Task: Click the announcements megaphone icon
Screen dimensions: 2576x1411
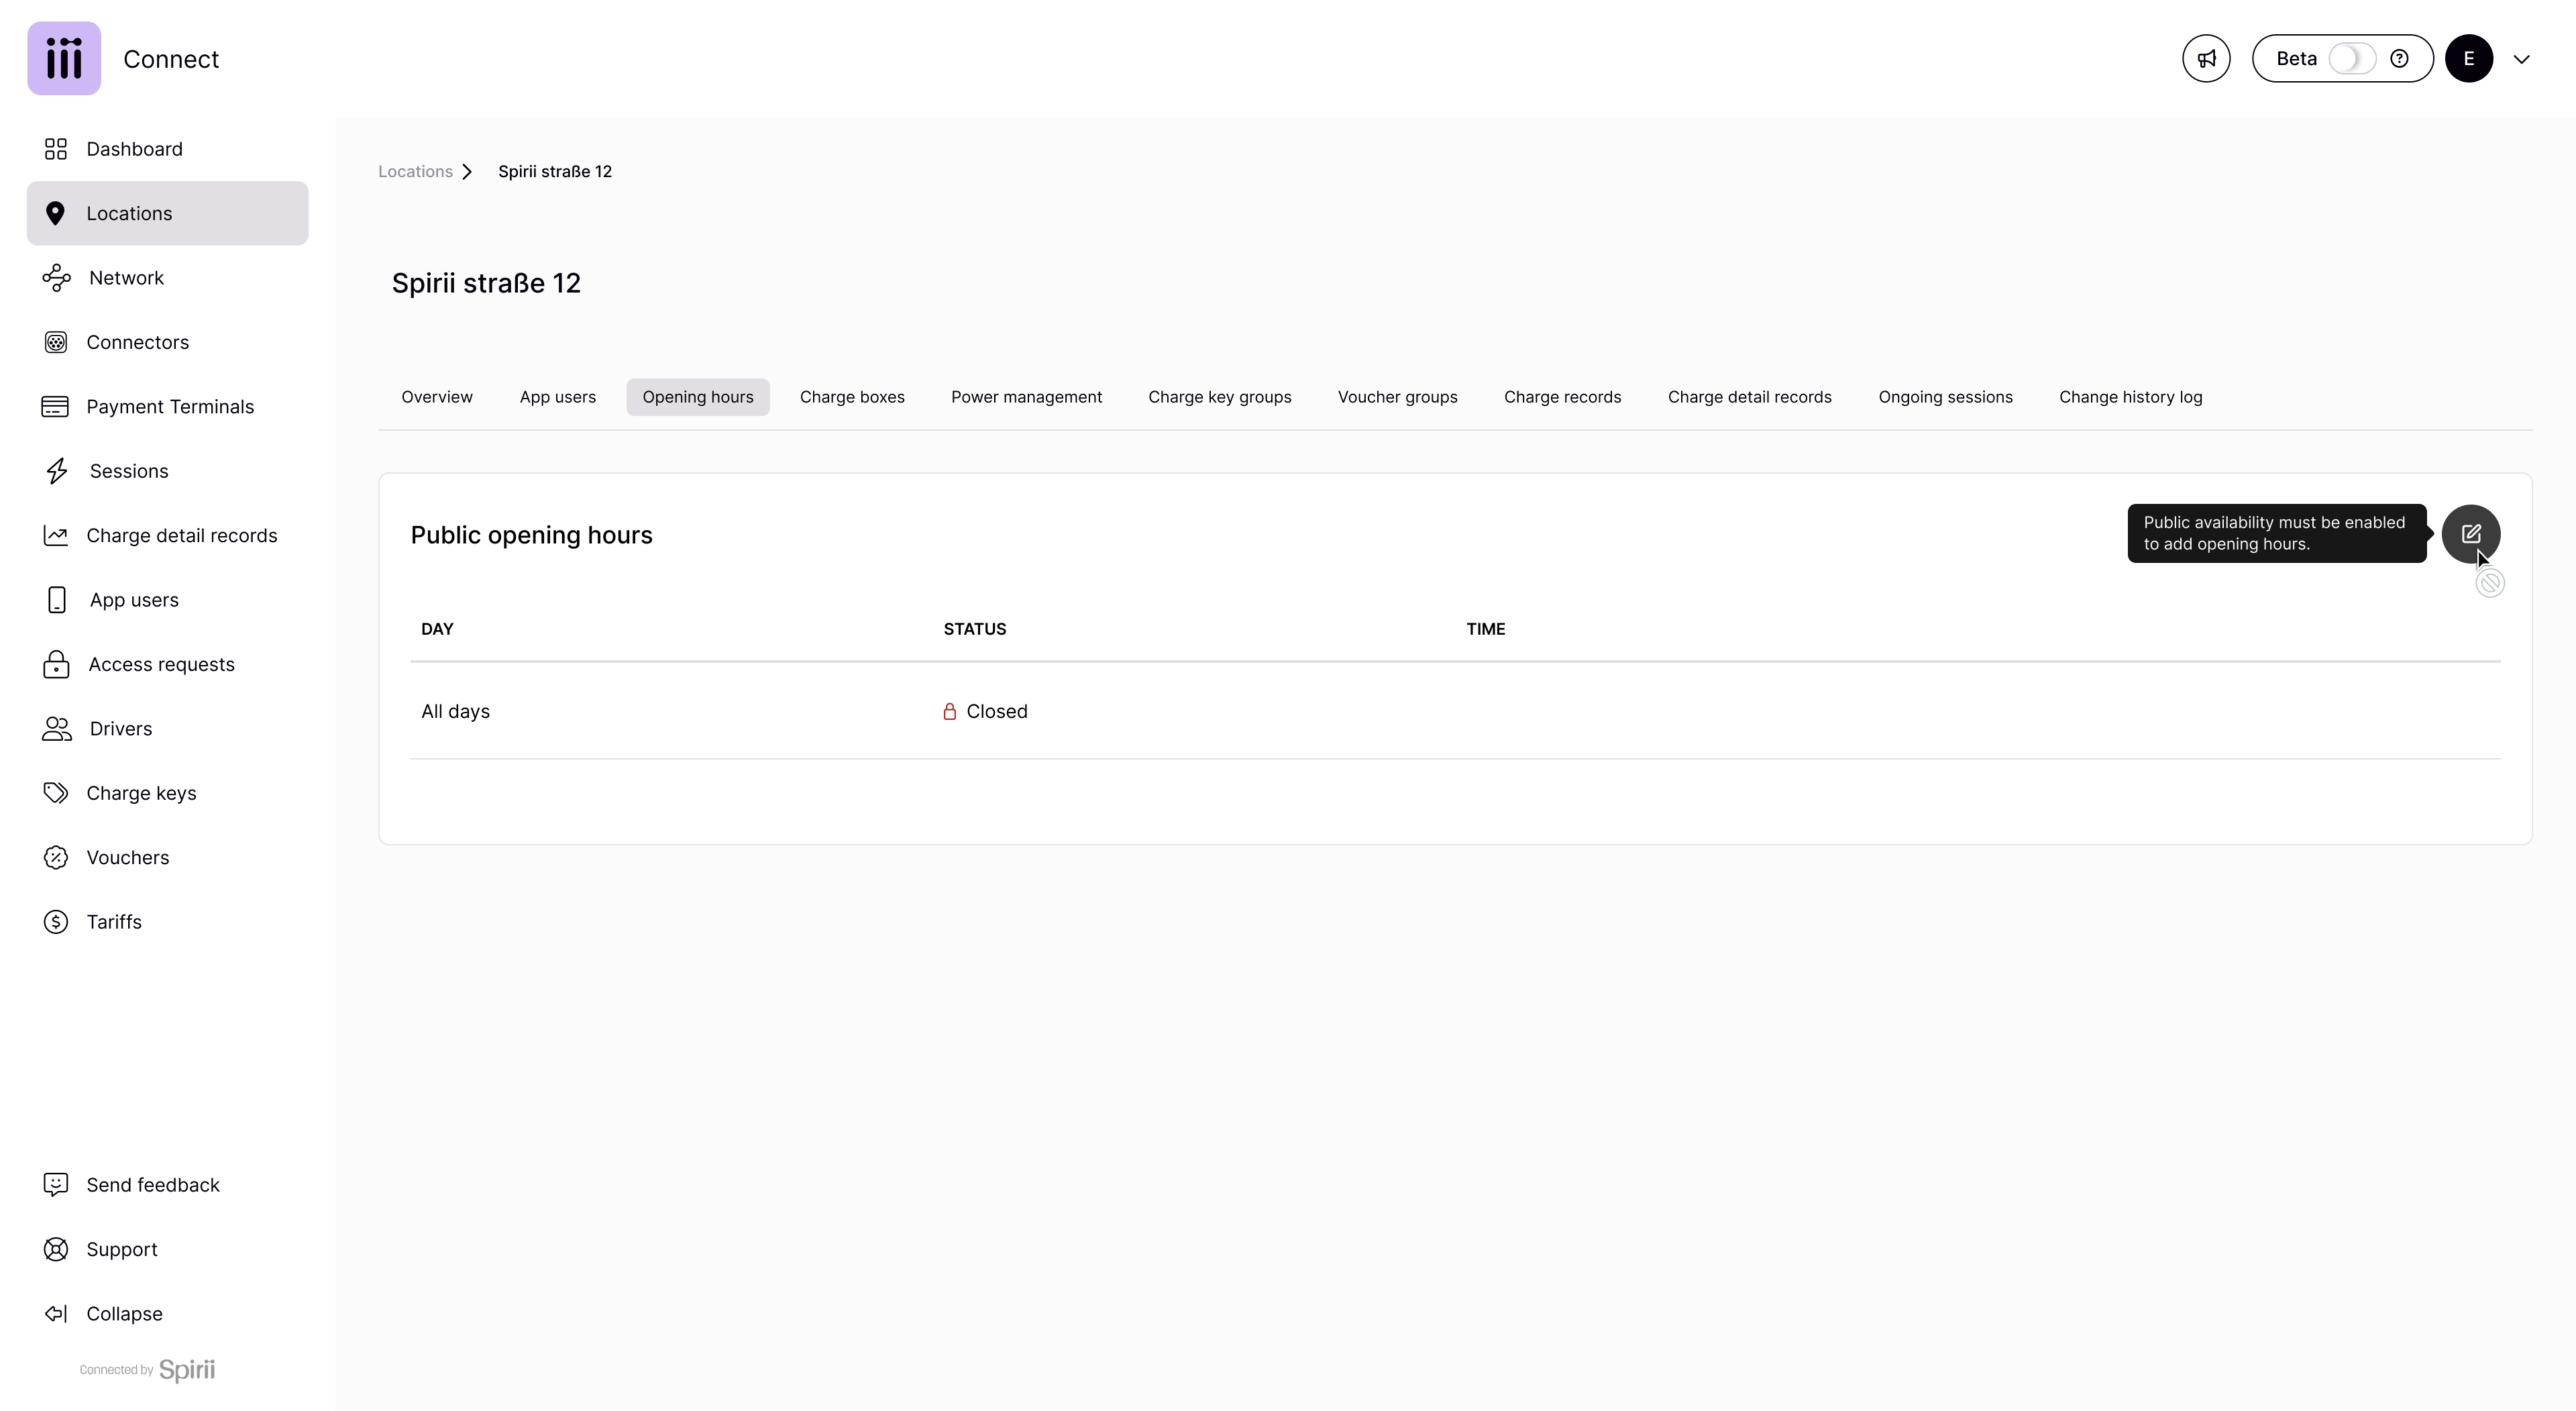Action: [x=2206, y=59]
